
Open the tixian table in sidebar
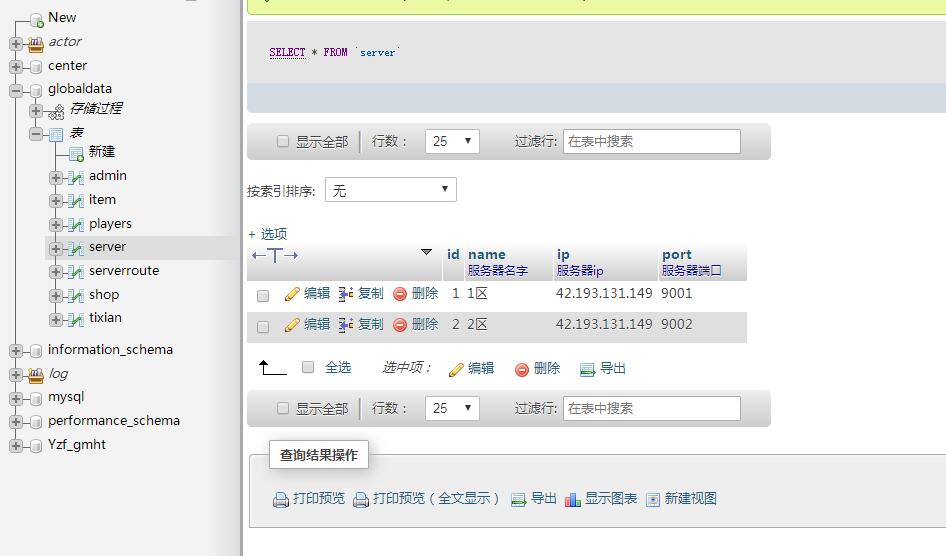pyautogui.click(x=105, y=318)
